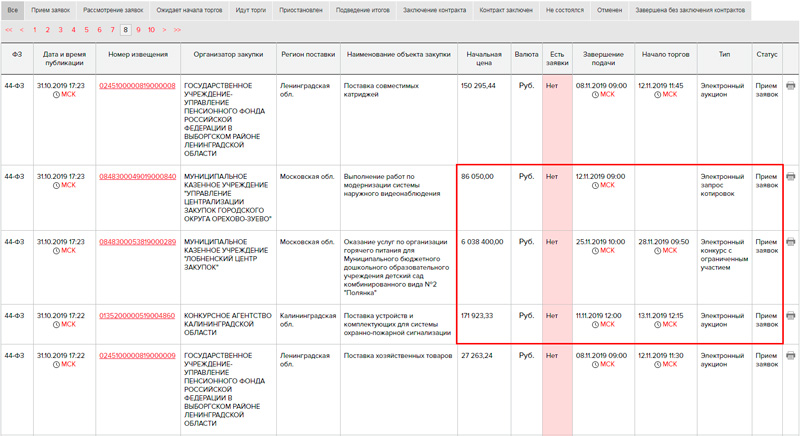Click clock icon under 25.11.2019 10:00
The height and width of the screenshot is (436, 800).
point(595,251)
